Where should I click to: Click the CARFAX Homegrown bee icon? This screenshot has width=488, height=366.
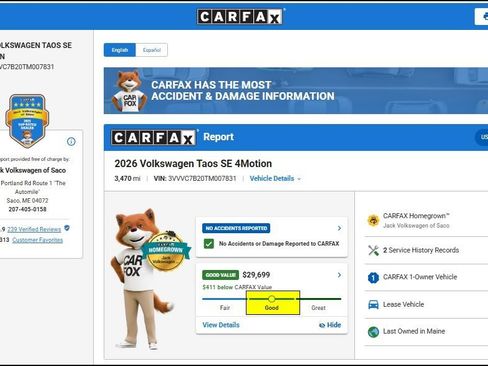(x=373, y=220)
